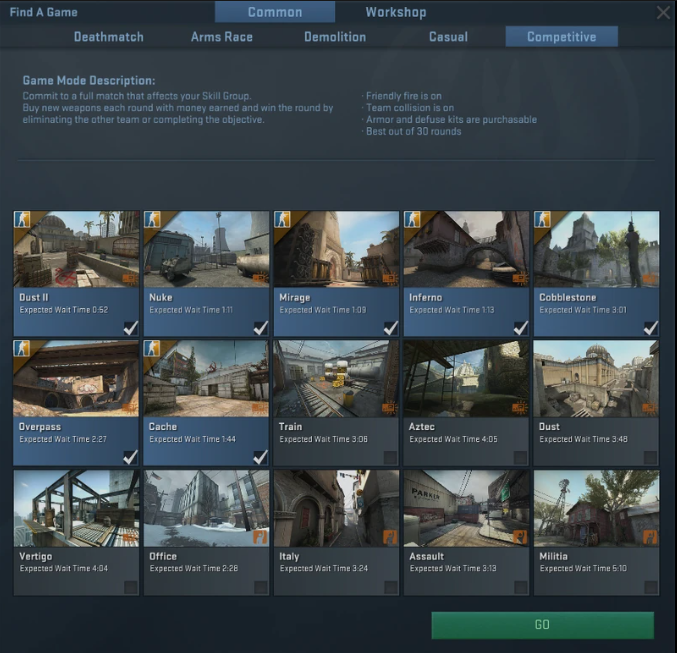Click hostage rescue icon on Office thumbnail
Image resolution: width=677 pixels, height=653 pixels.
pyautogui.click(x=260, y=537)
